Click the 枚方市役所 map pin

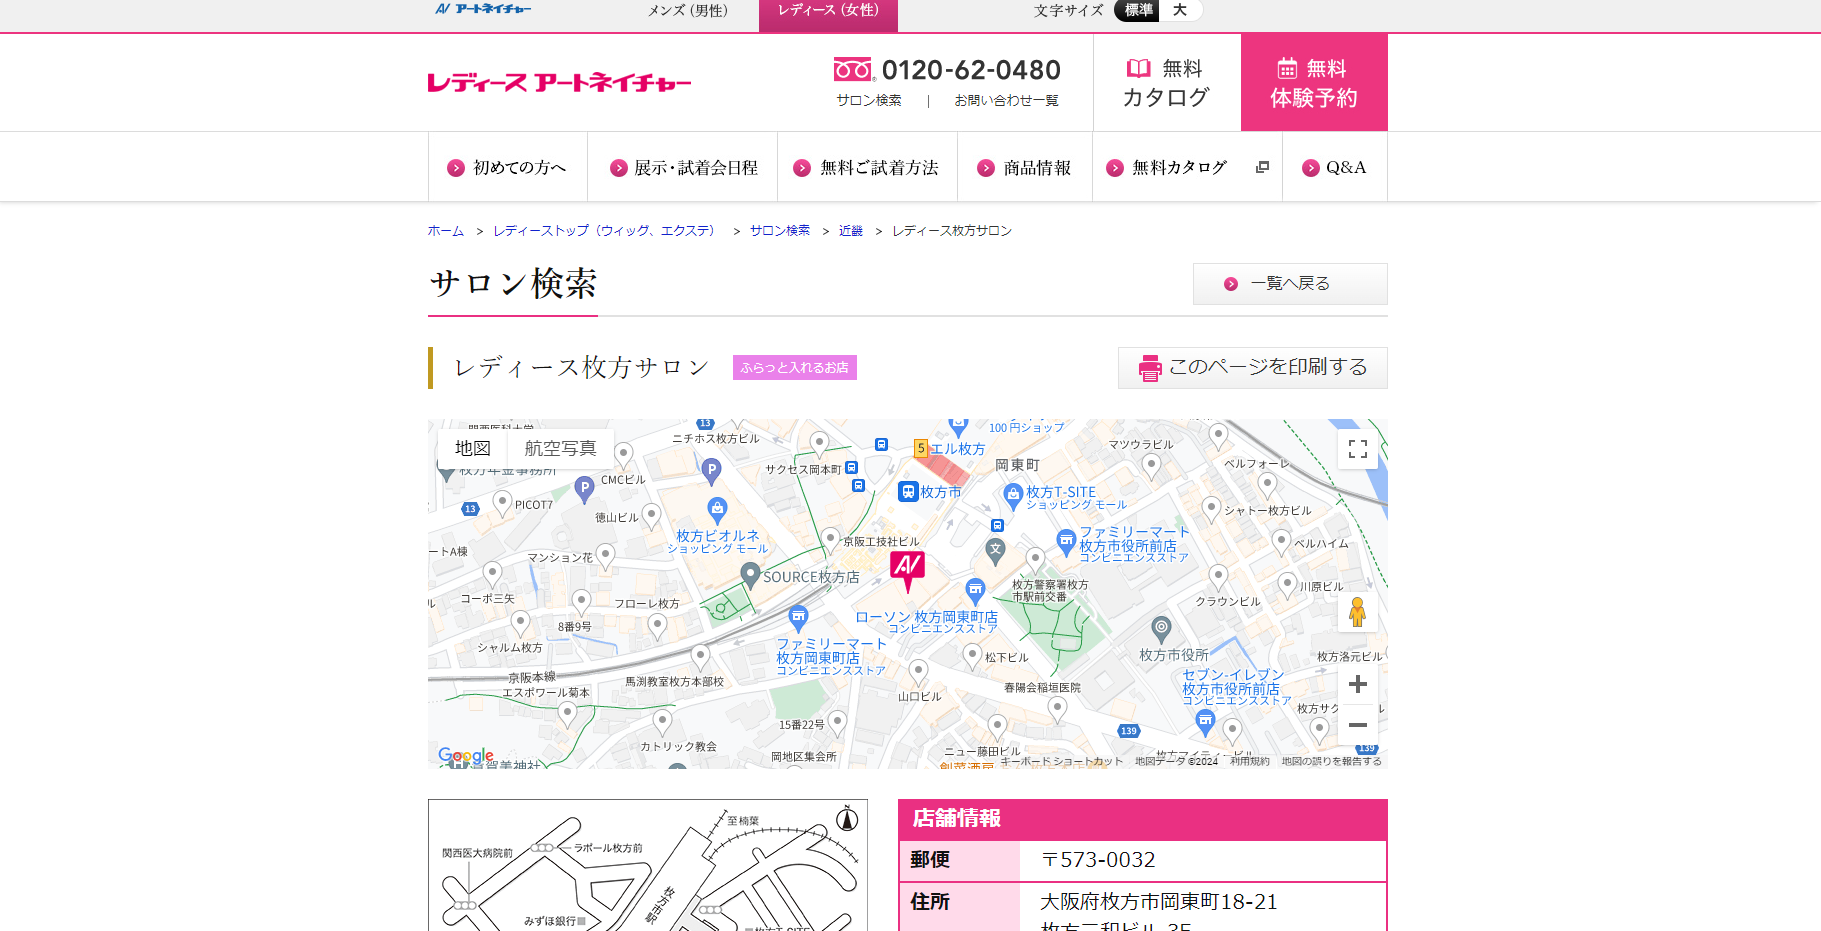1161,629
